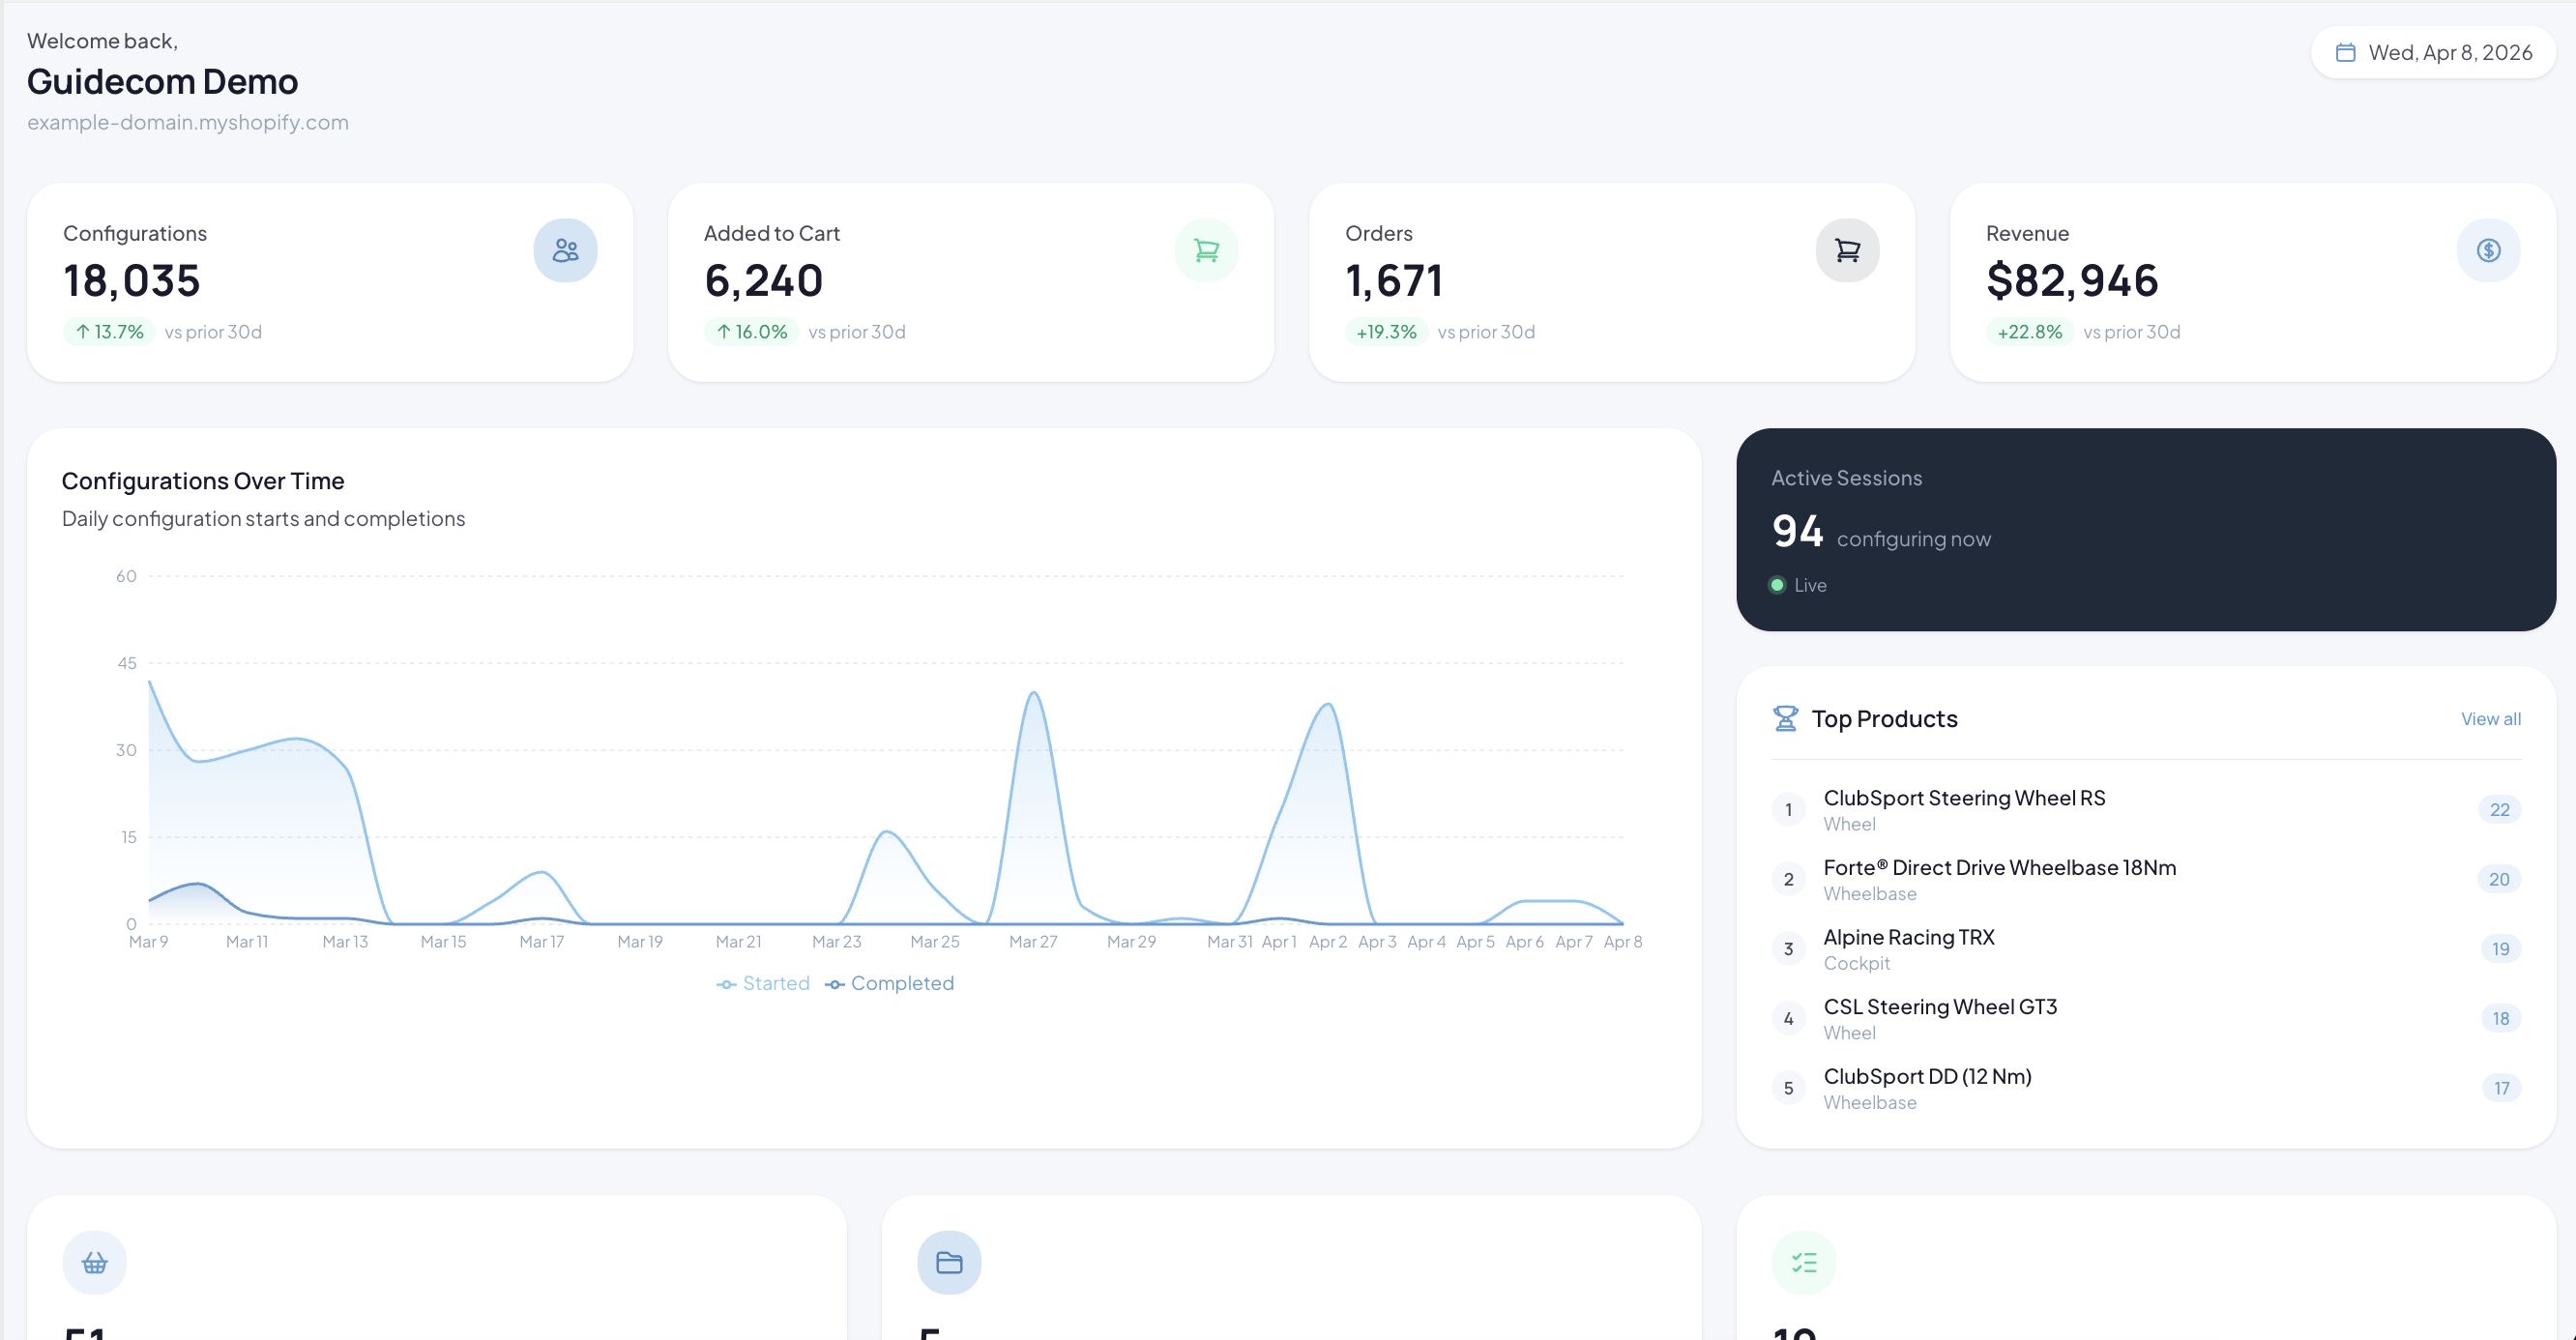The height and width of the screenshot is (1340, 2576).
Task: Click the Apr 2 chart axis label
Action: 1328,942
